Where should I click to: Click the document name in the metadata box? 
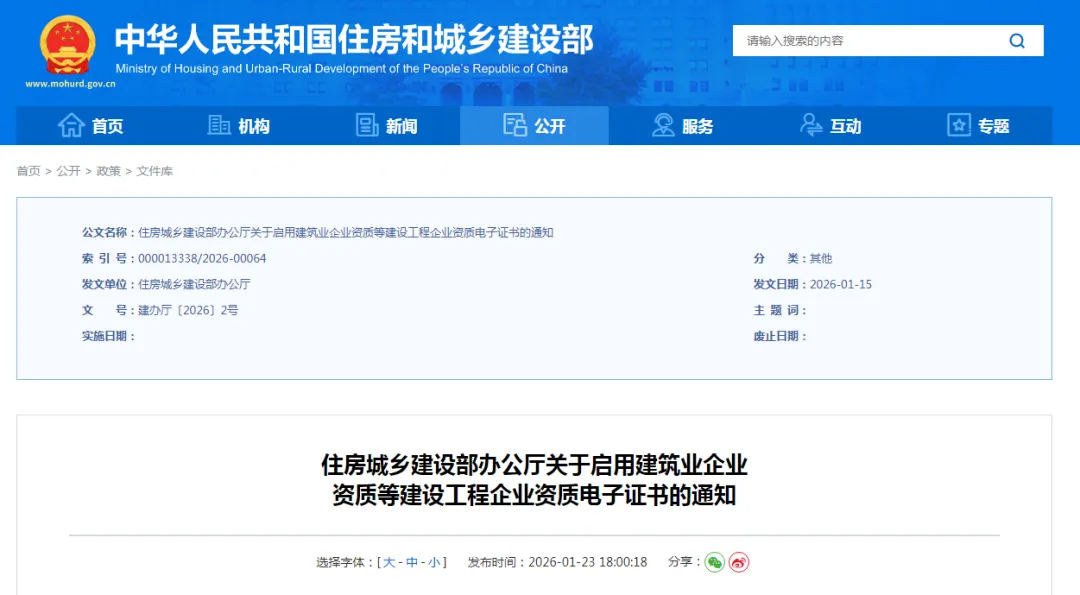pos(346,233)
